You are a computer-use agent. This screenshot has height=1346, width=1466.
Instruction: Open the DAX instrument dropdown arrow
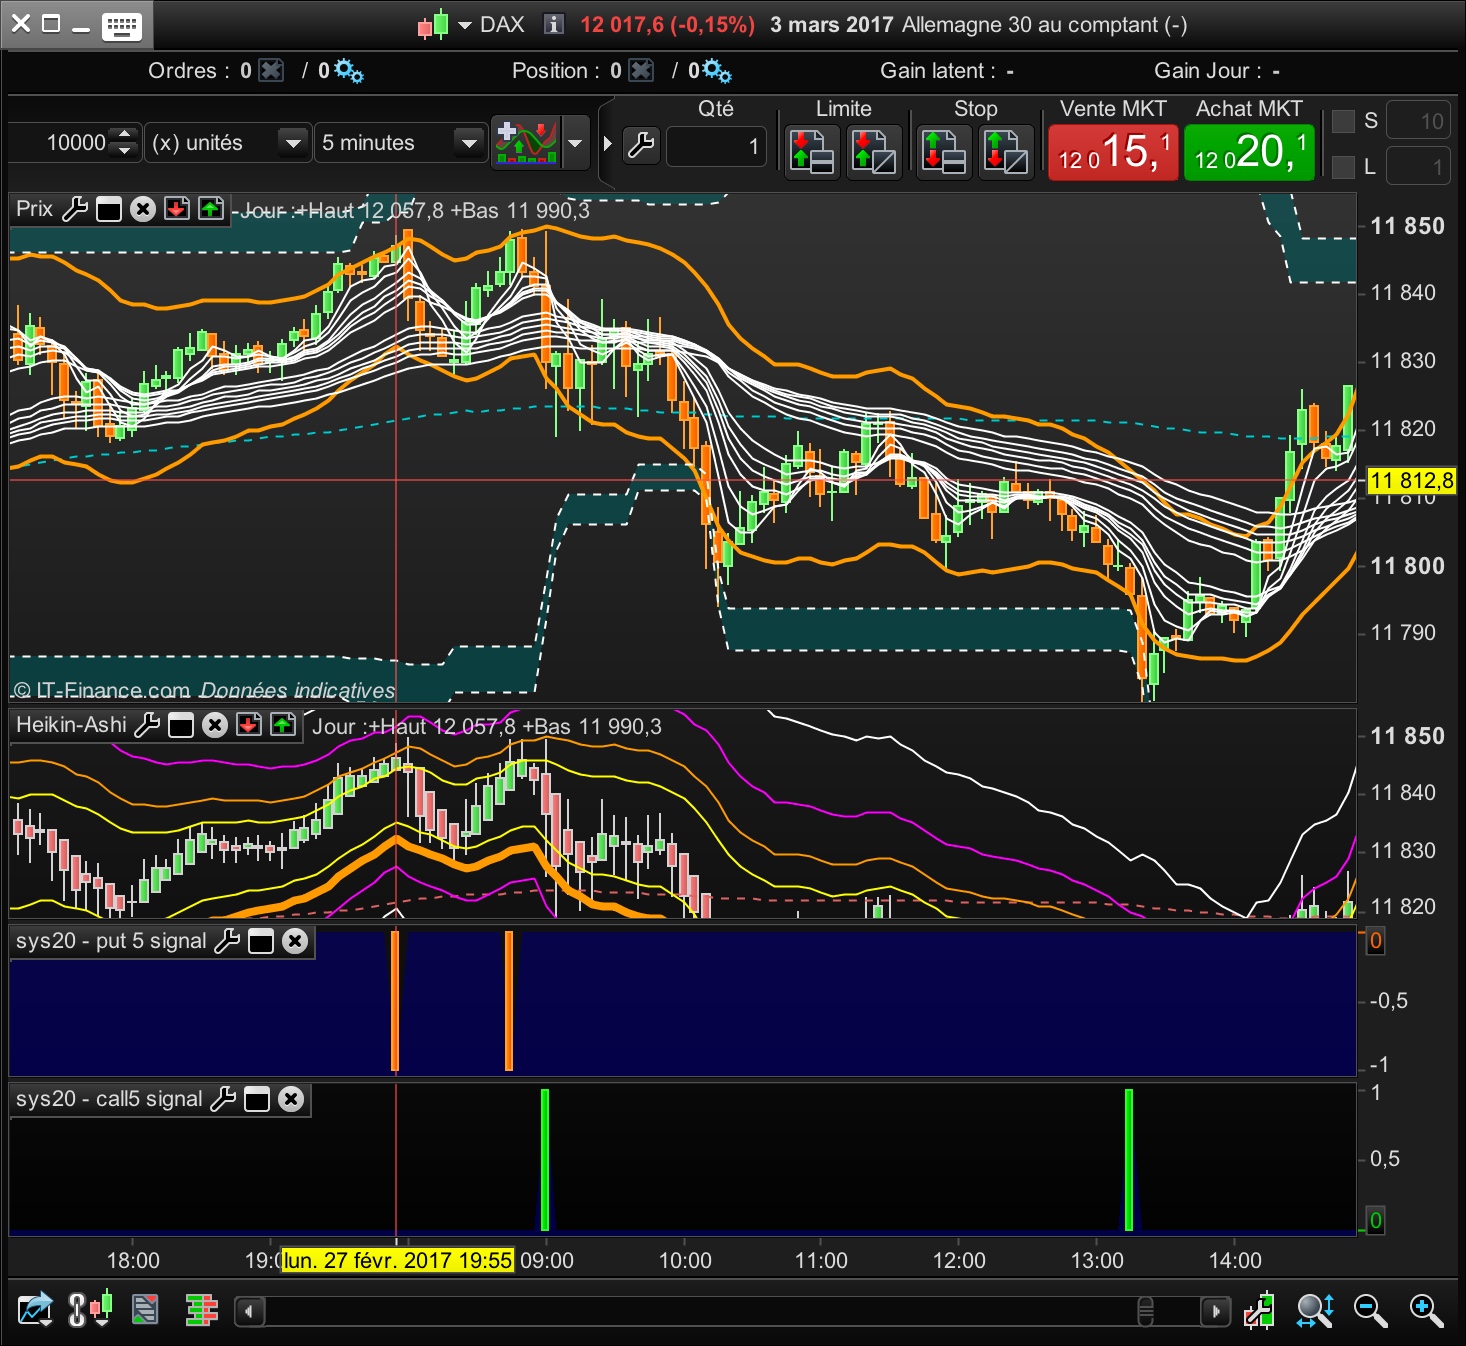[465, 26]
